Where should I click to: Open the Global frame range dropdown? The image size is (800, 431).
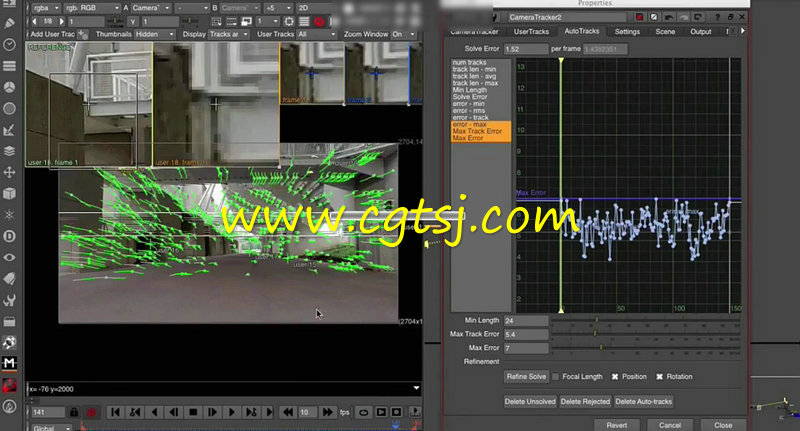tap(52, 427)
